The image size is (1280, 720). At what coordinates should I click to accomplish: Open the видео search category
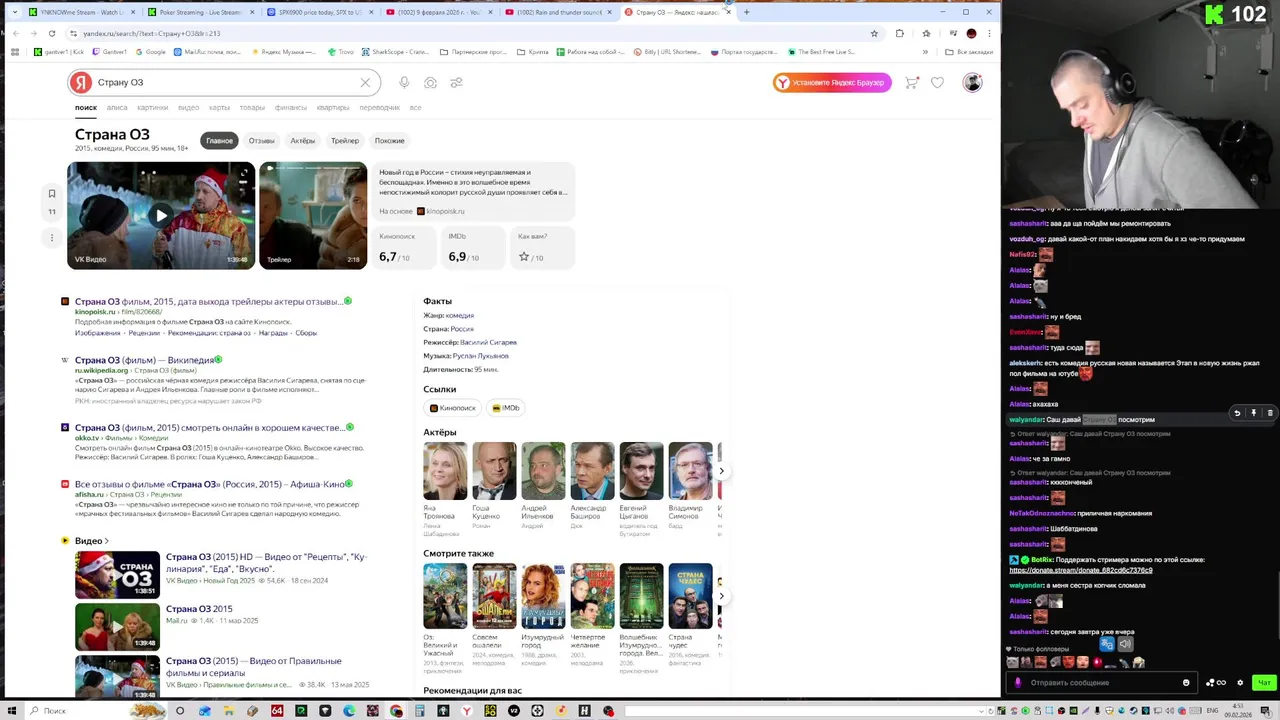click(x=188, y=108)
